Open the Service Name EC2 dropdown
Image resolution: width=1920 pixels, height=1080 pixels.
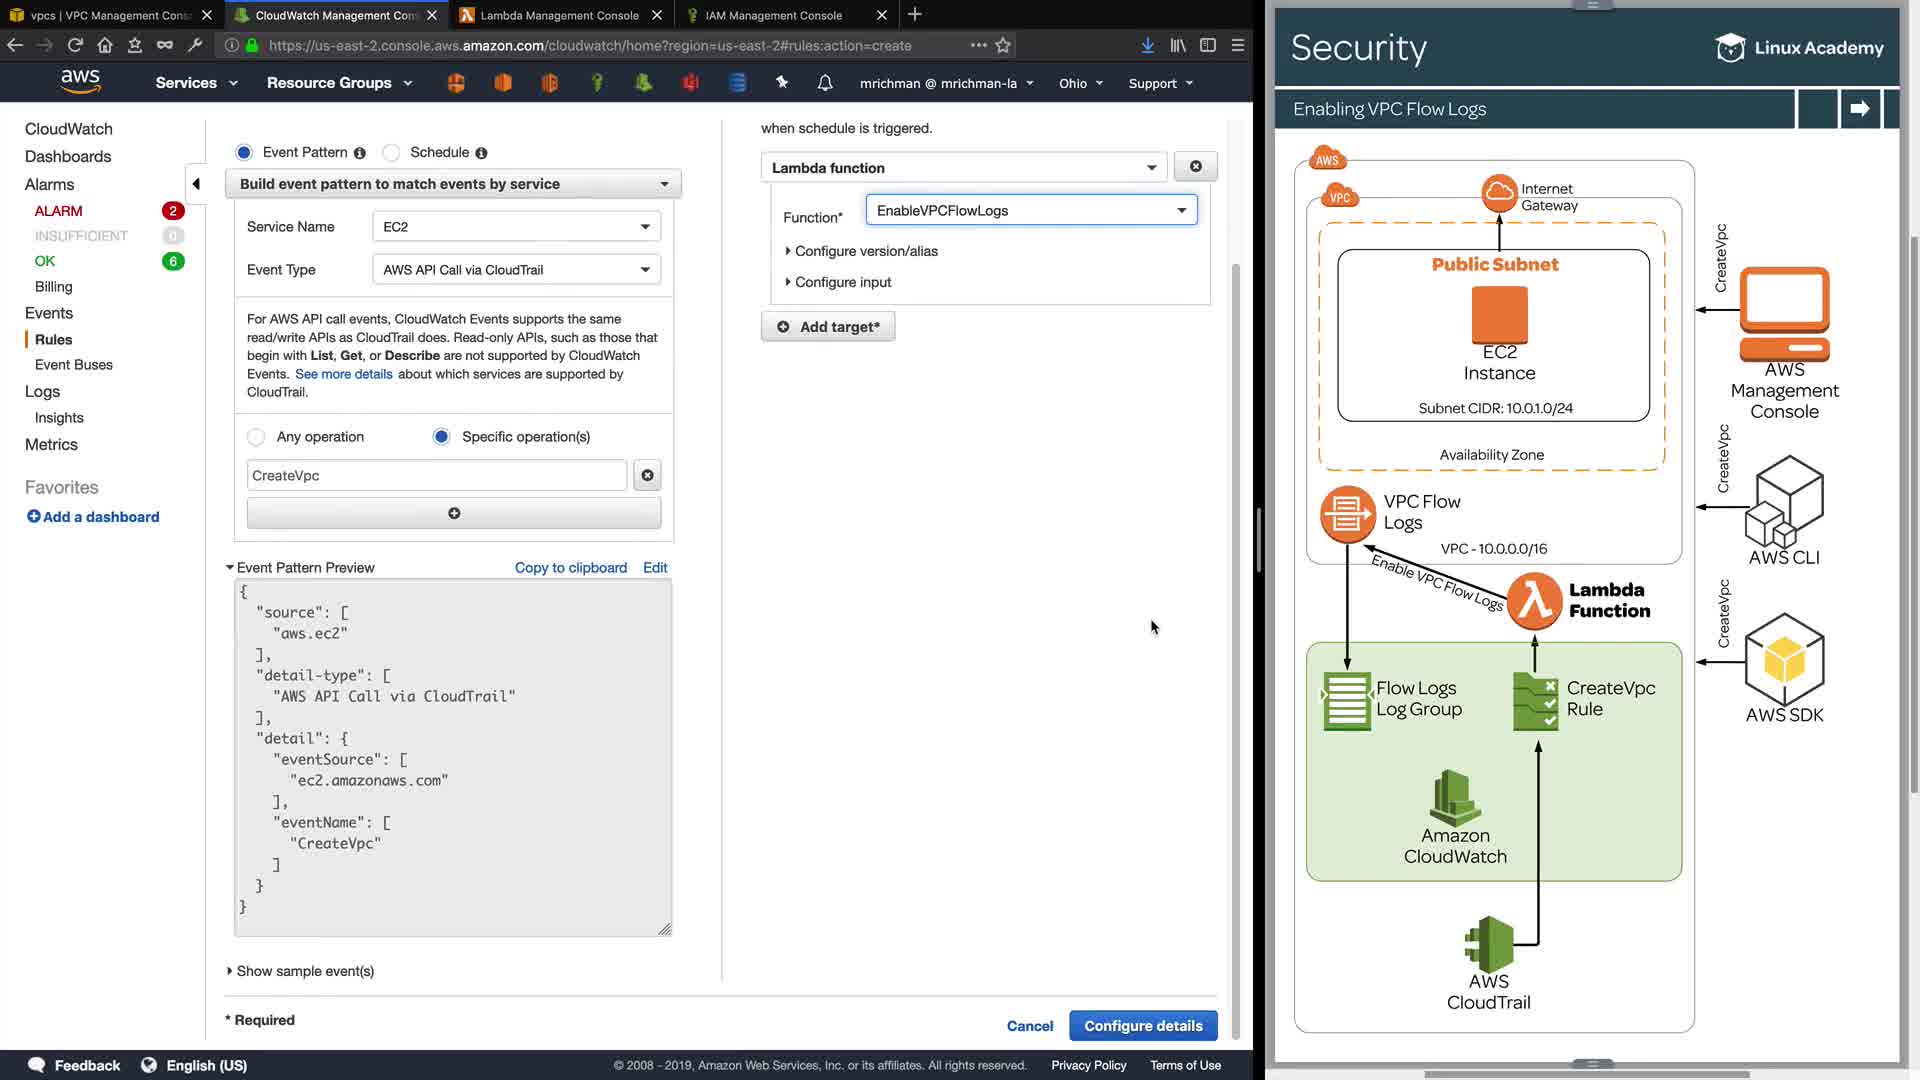point(516,227)
